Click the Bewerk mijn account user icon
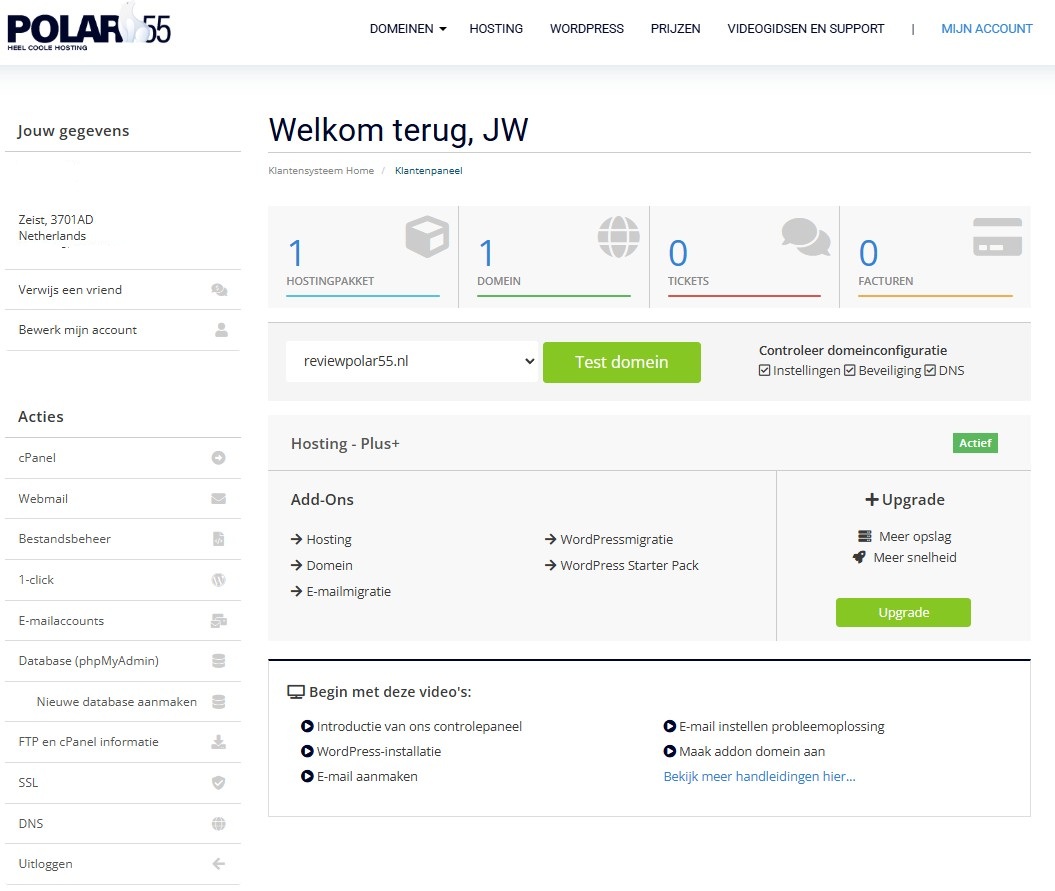The height and width of the screenshot is (891, 1055). pos(221,330)
